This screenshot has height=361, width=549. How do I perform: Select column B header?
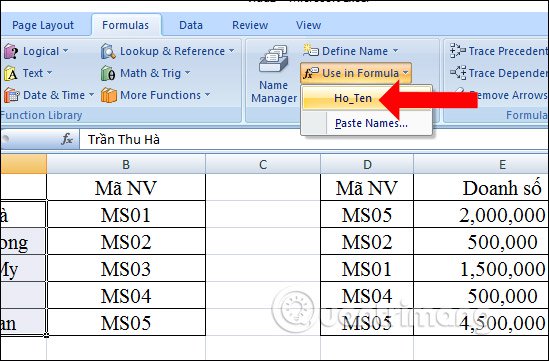[x=126, y=164]
